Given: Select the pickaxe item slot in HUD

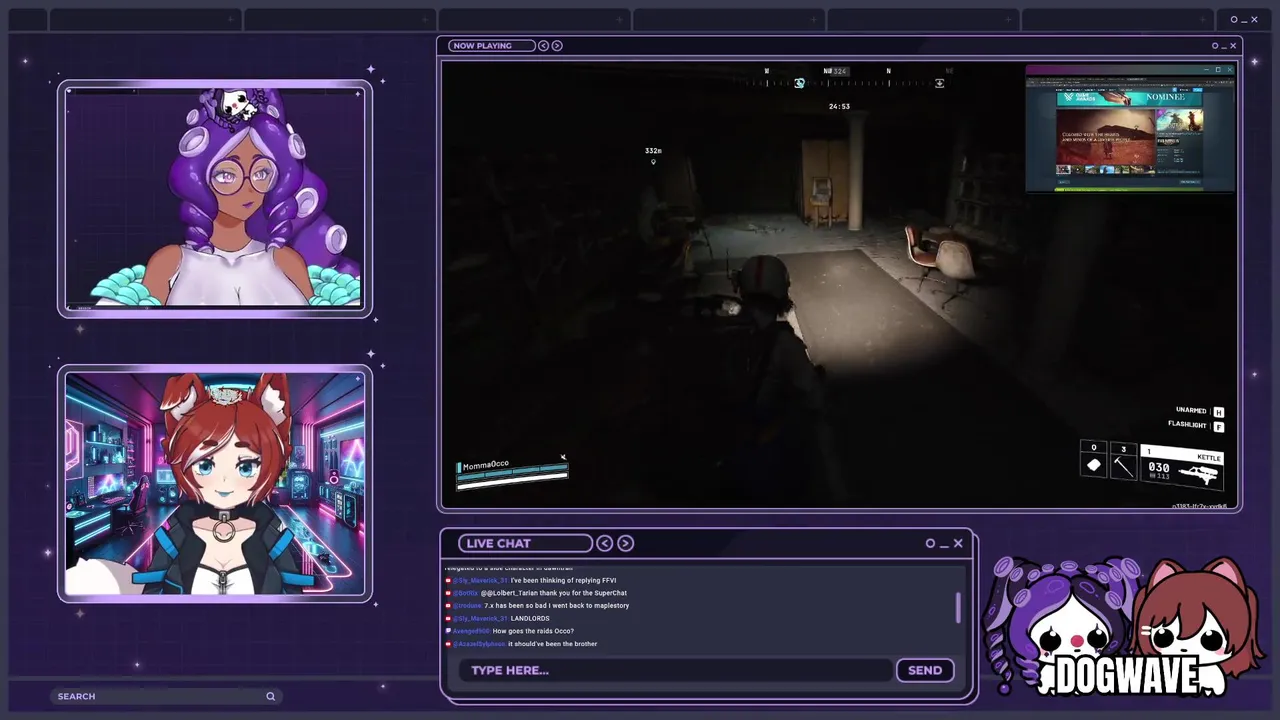Looking at the screenshot, I should pos(1123,461).
